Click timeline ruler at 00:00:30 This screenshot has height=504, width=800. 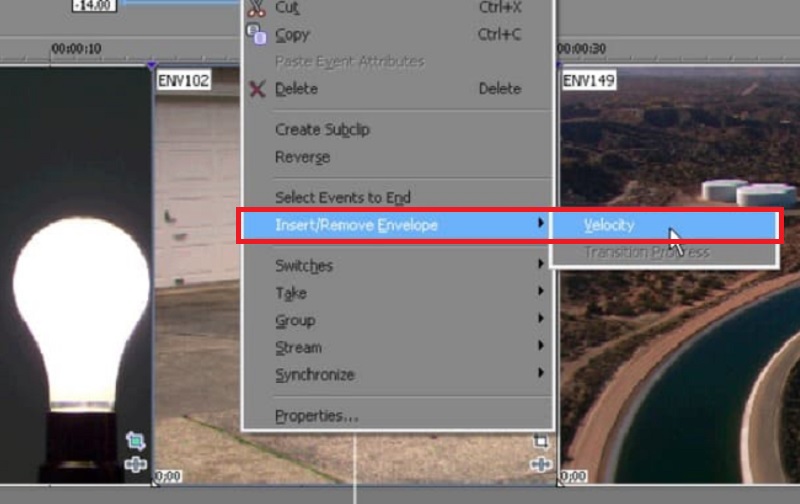coord(581,49)
